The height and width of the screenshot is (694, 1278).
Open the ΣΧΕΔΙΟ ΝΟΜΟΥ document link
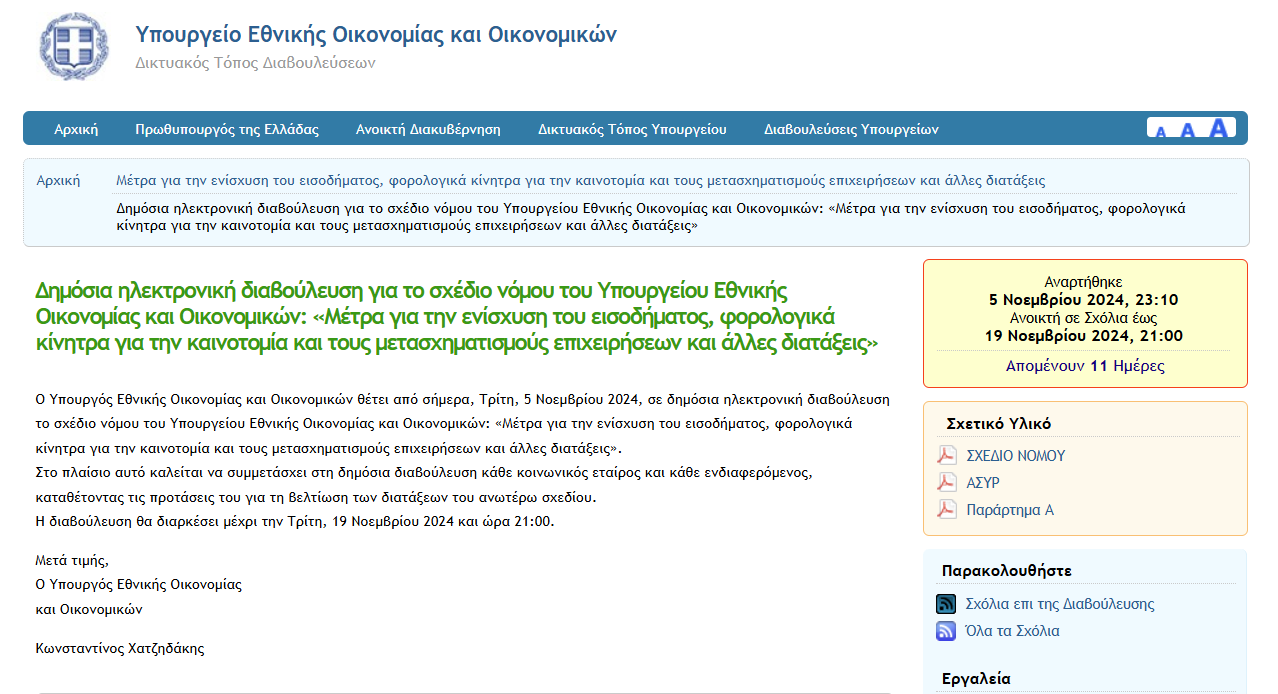tap(1015, 456)
